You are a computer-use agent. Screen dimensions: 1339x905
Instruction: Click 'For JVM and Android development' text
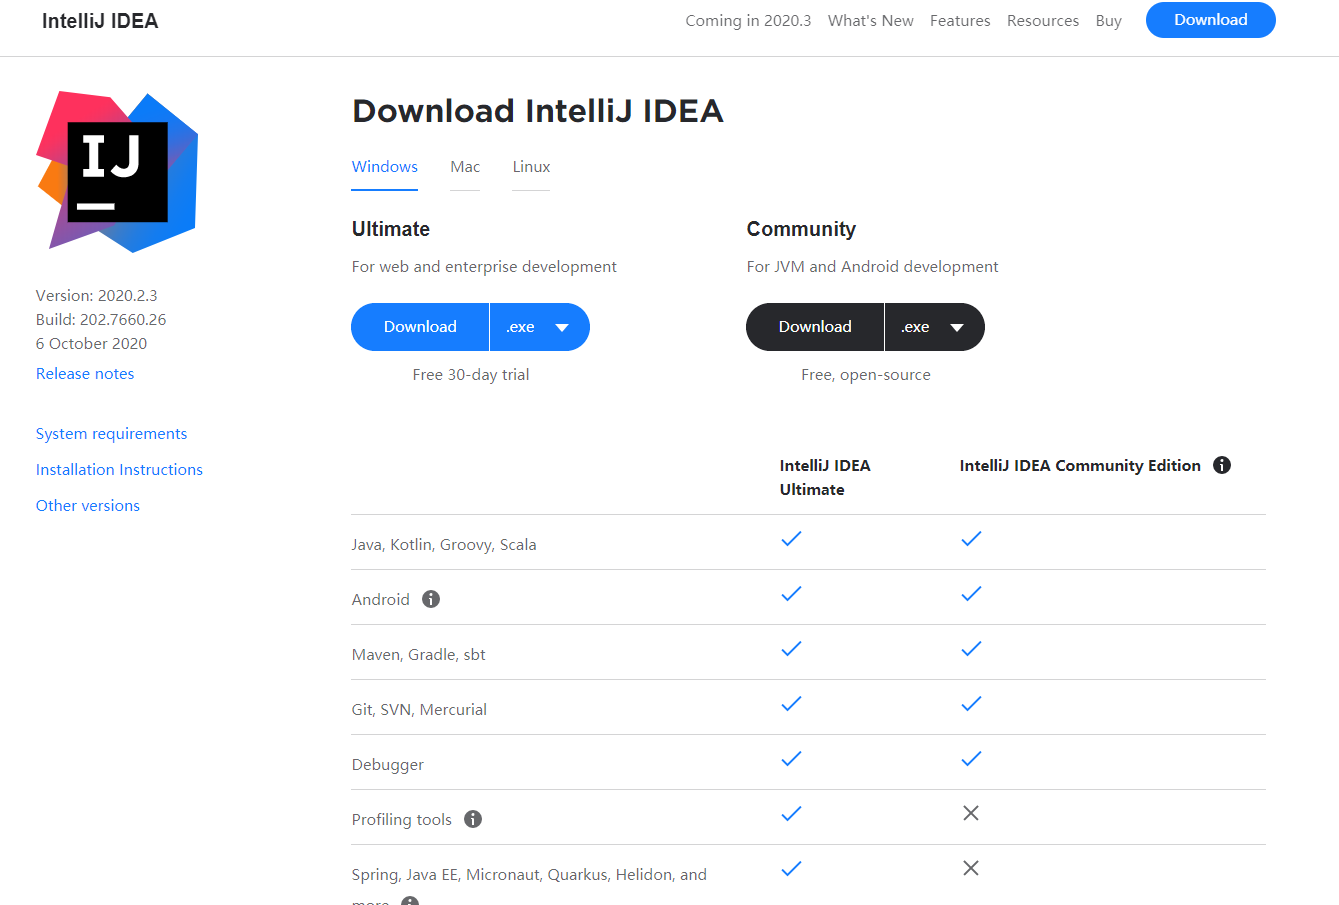point(872,267)
